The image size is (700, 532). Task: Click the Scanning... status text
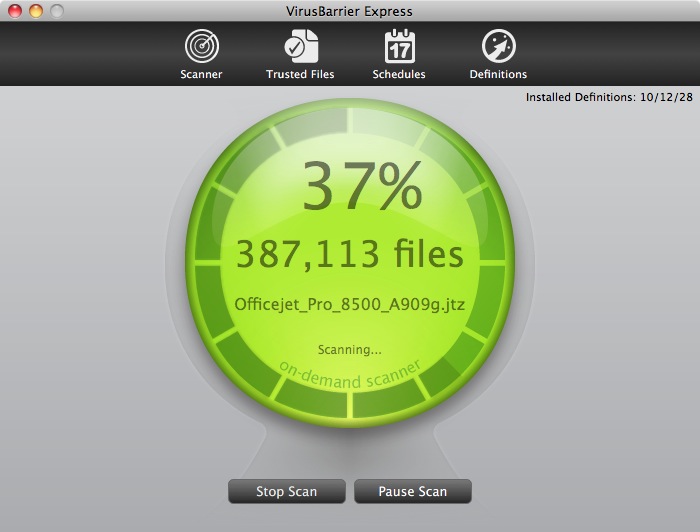click(350, 349)
